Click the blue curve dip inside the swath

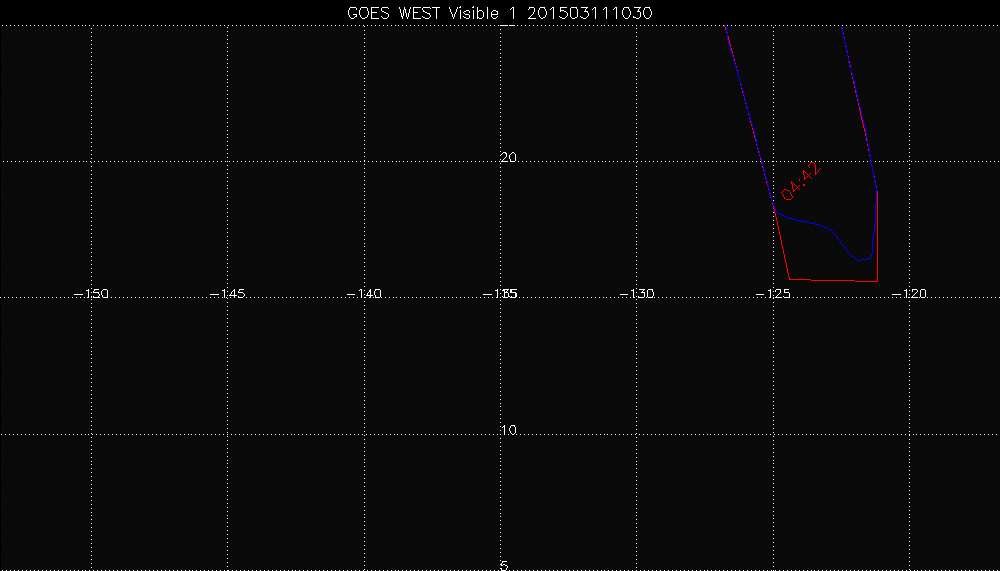(x=858, y=259)
